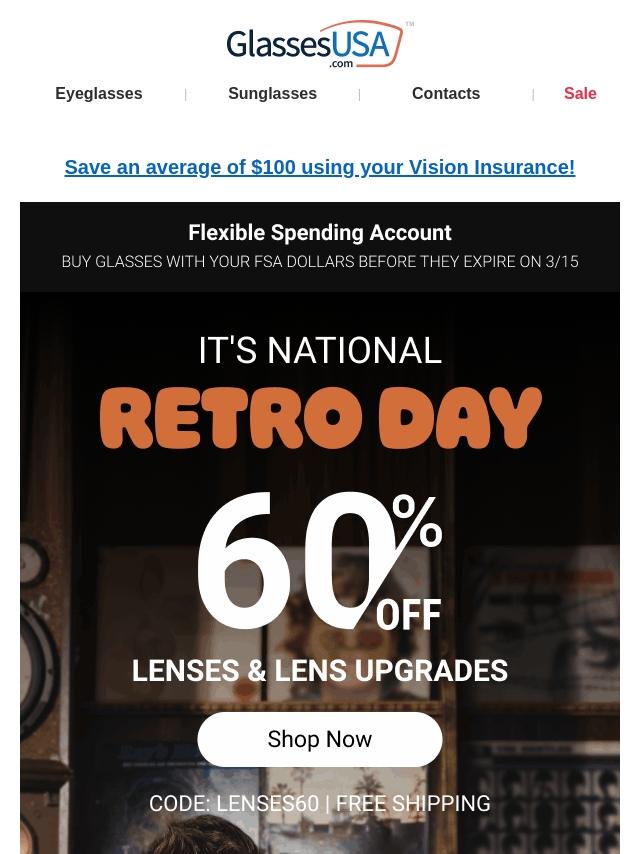Open the Sunglasses menu link
Image resolution: width=640 pixels, height=854 pixels.
(272, 93)
